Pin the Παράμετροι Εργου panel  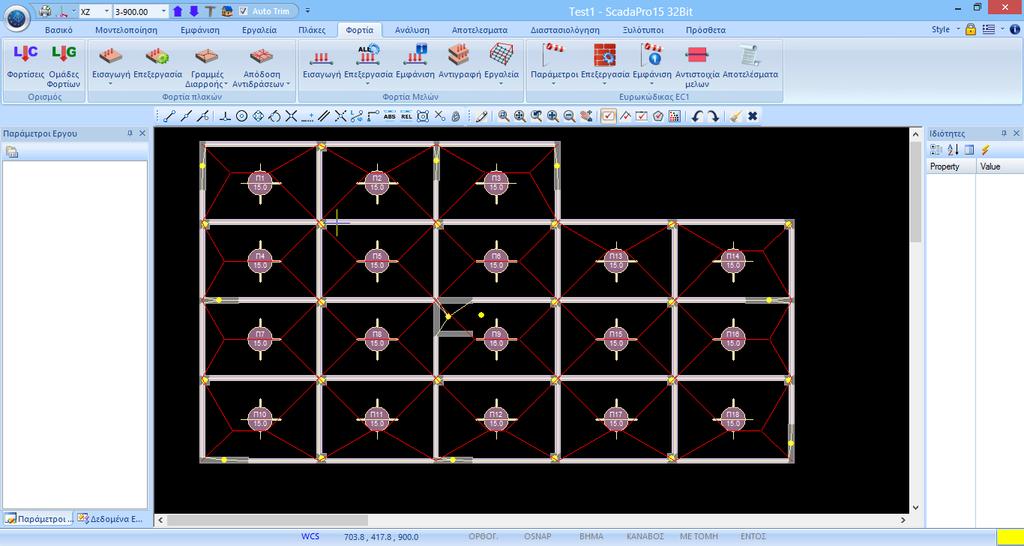(130, 133)
